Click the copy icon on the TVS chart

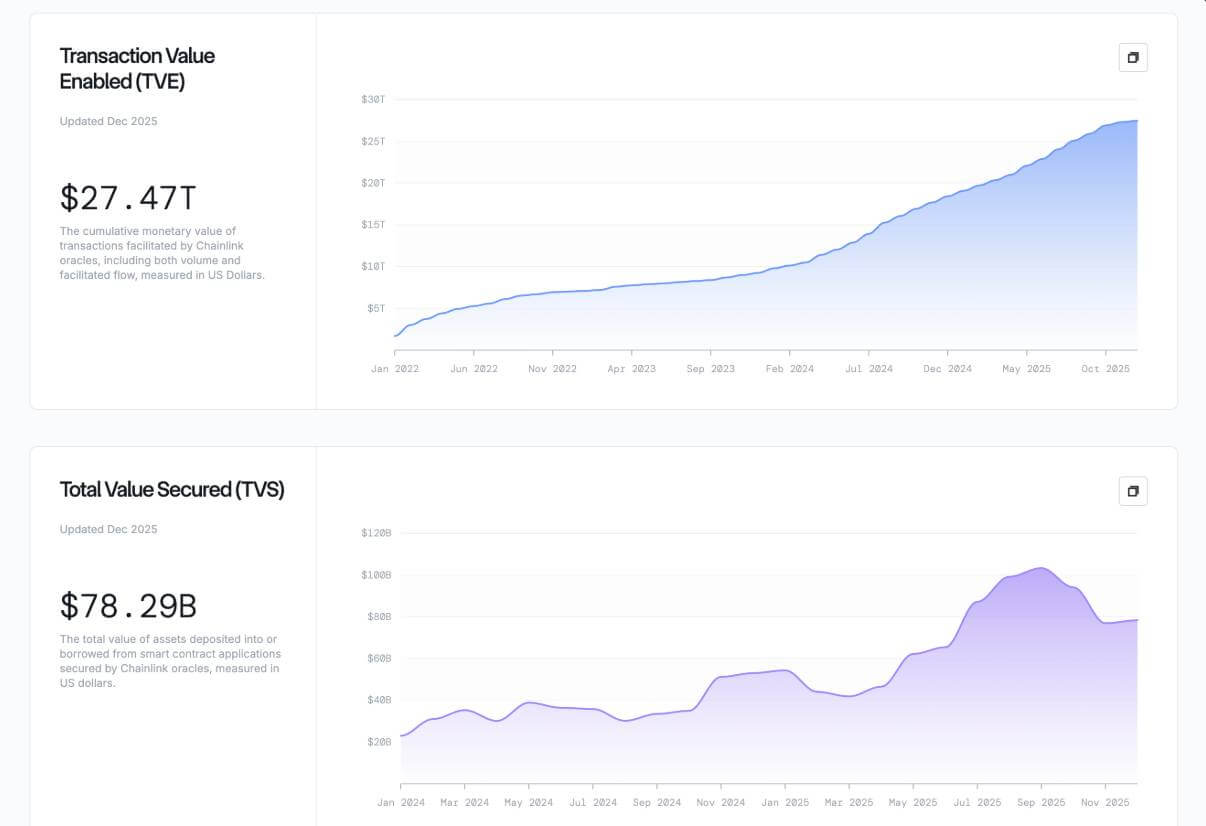tap(1132, 491)
